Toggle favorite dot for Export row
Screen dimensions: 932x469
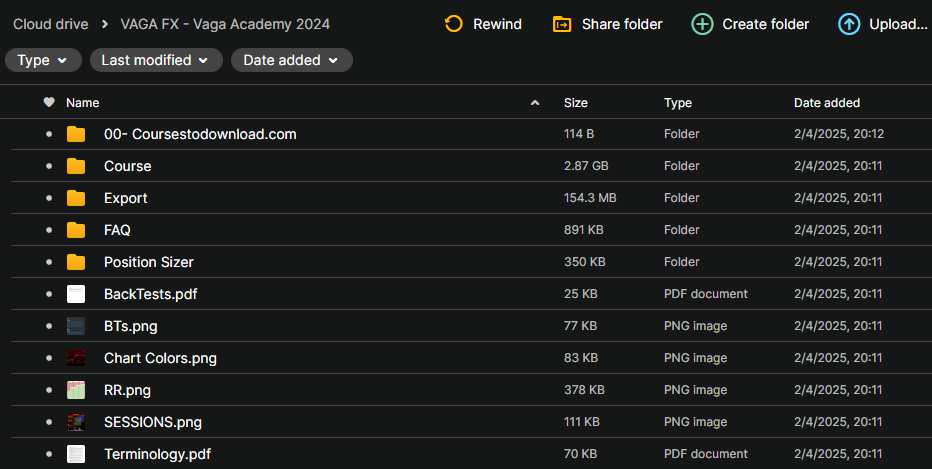pyautogui.click(x=49, y=199)
